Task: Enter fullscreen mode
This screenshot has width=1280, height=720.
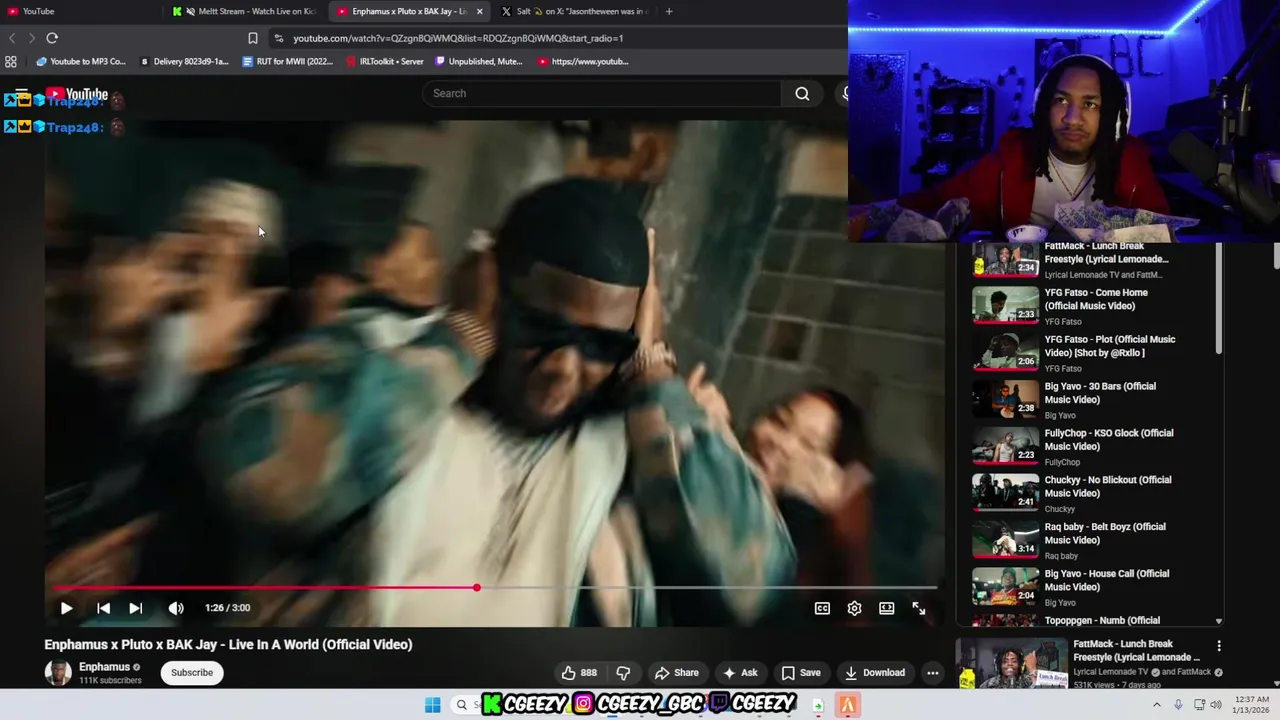Action: click(x=918, y=608)
